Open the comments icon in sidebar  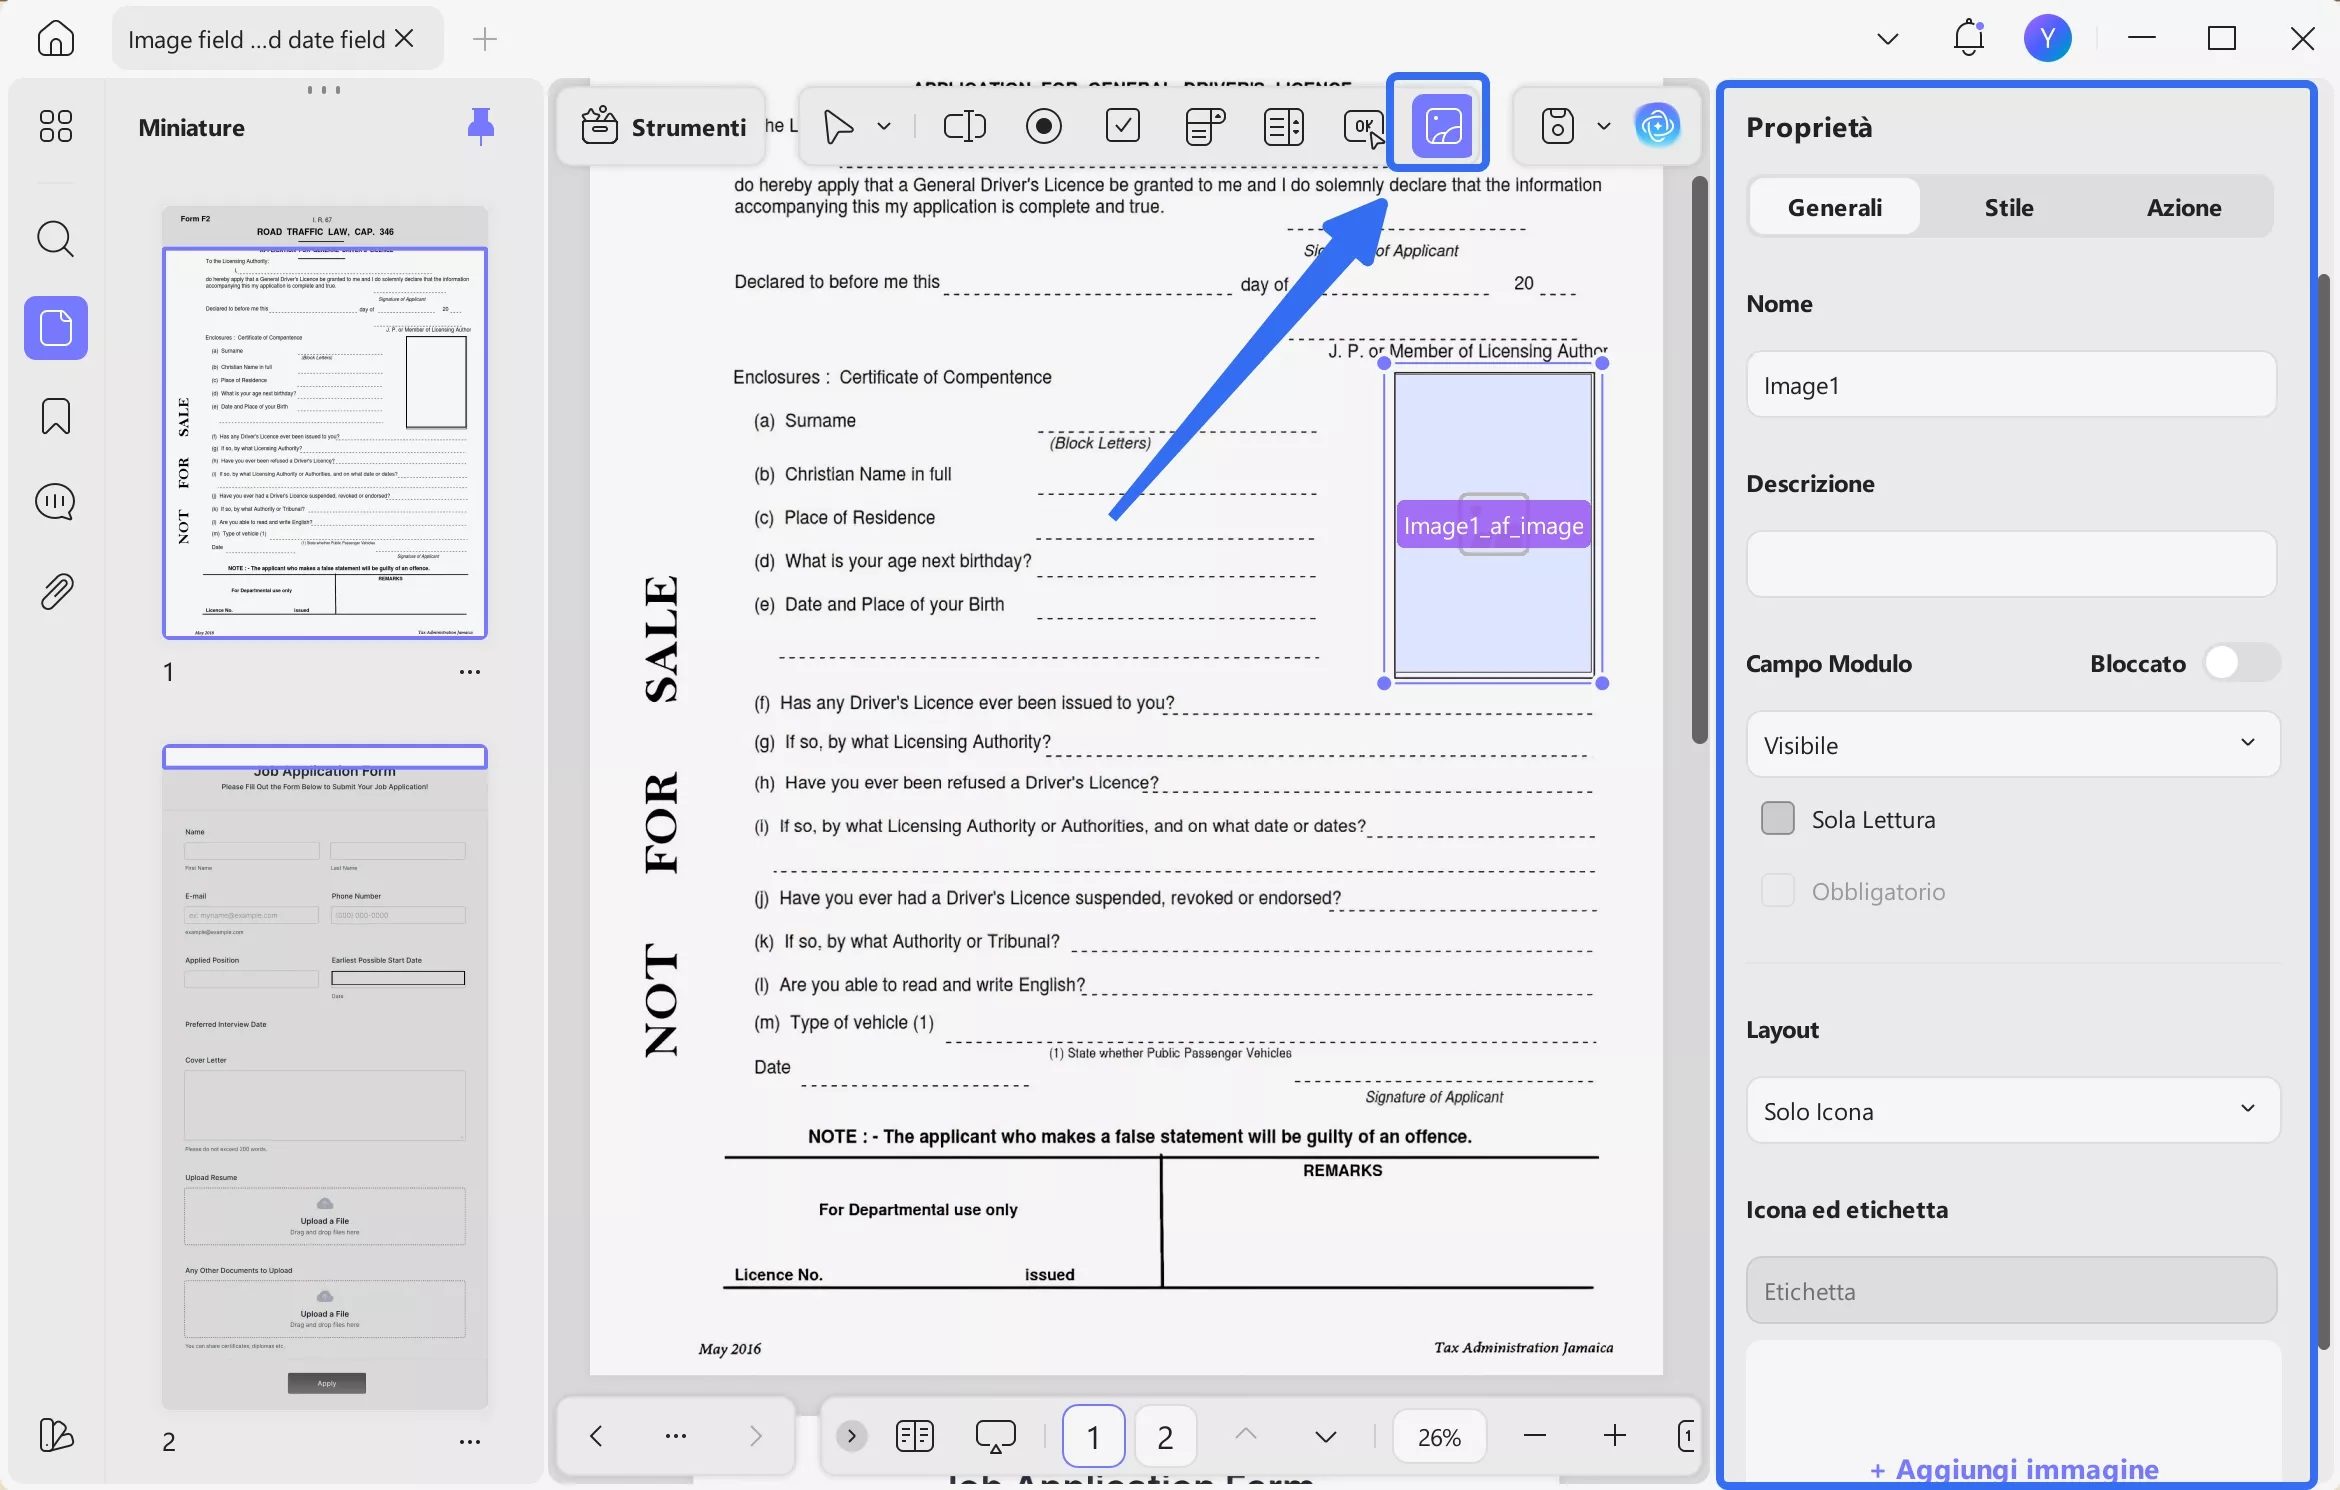(55, 502)
